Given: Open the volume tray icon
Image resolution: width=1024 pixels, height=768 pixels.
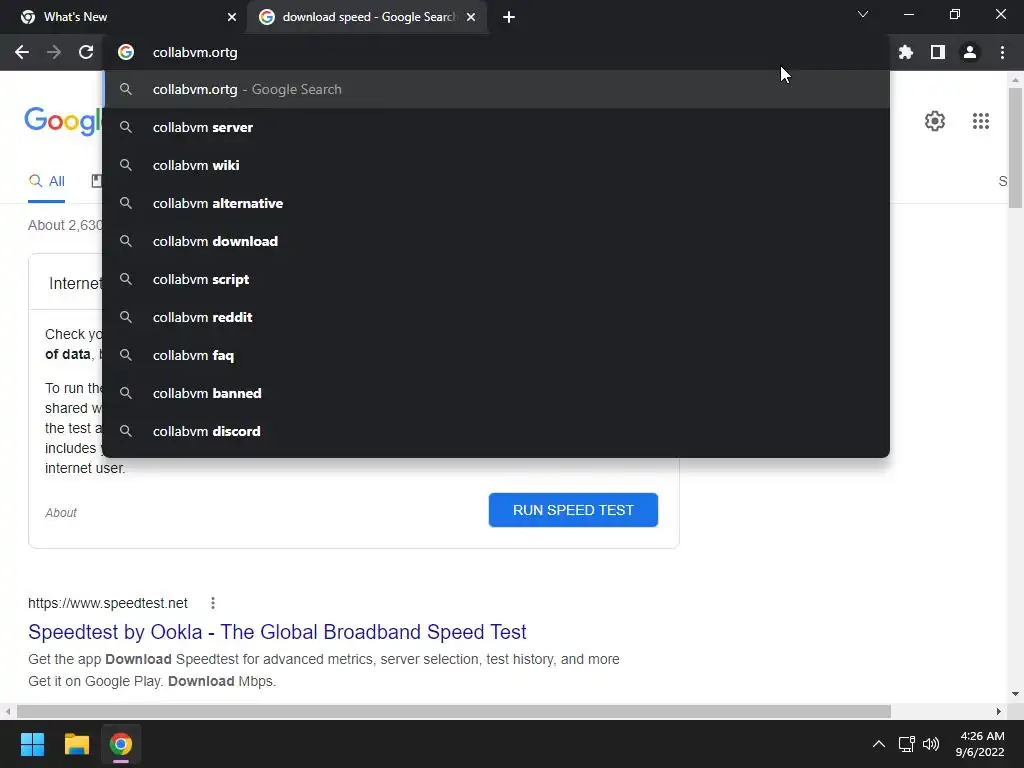Looking at the screenshot, I should 931,744.
